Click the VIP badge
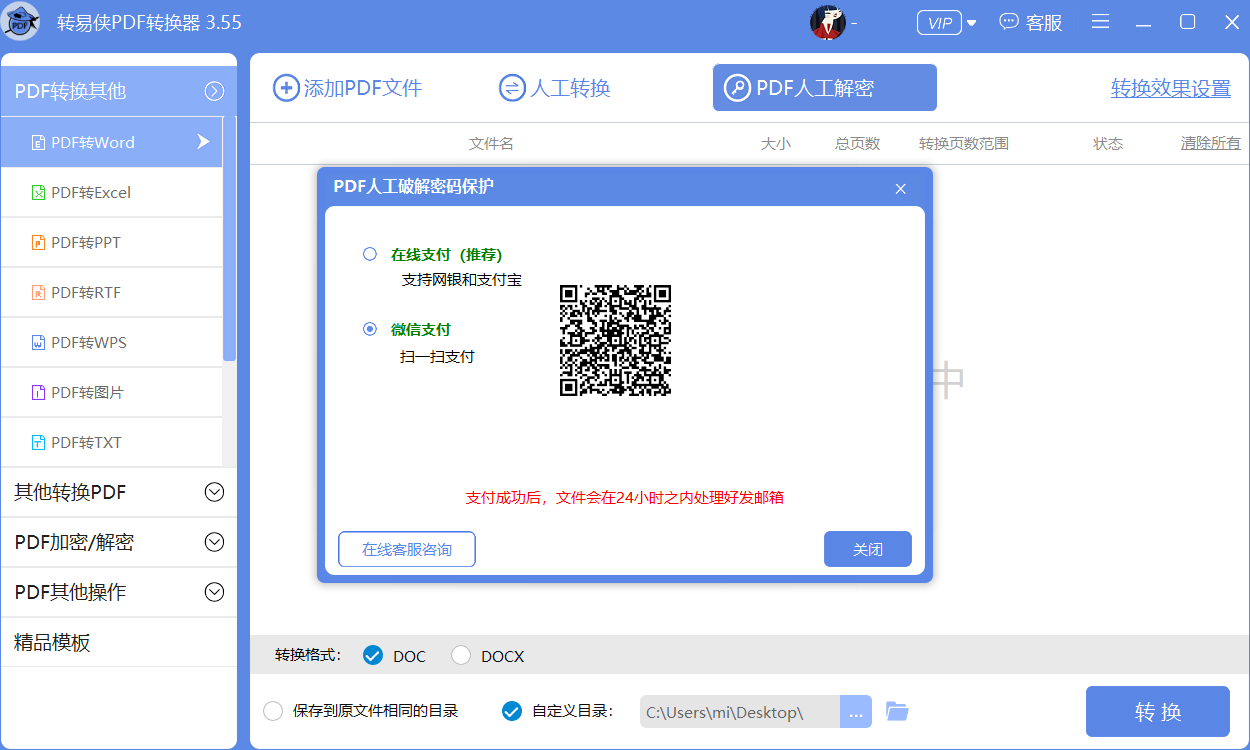This screenshot has height=750, width=1250. point(939,23)
